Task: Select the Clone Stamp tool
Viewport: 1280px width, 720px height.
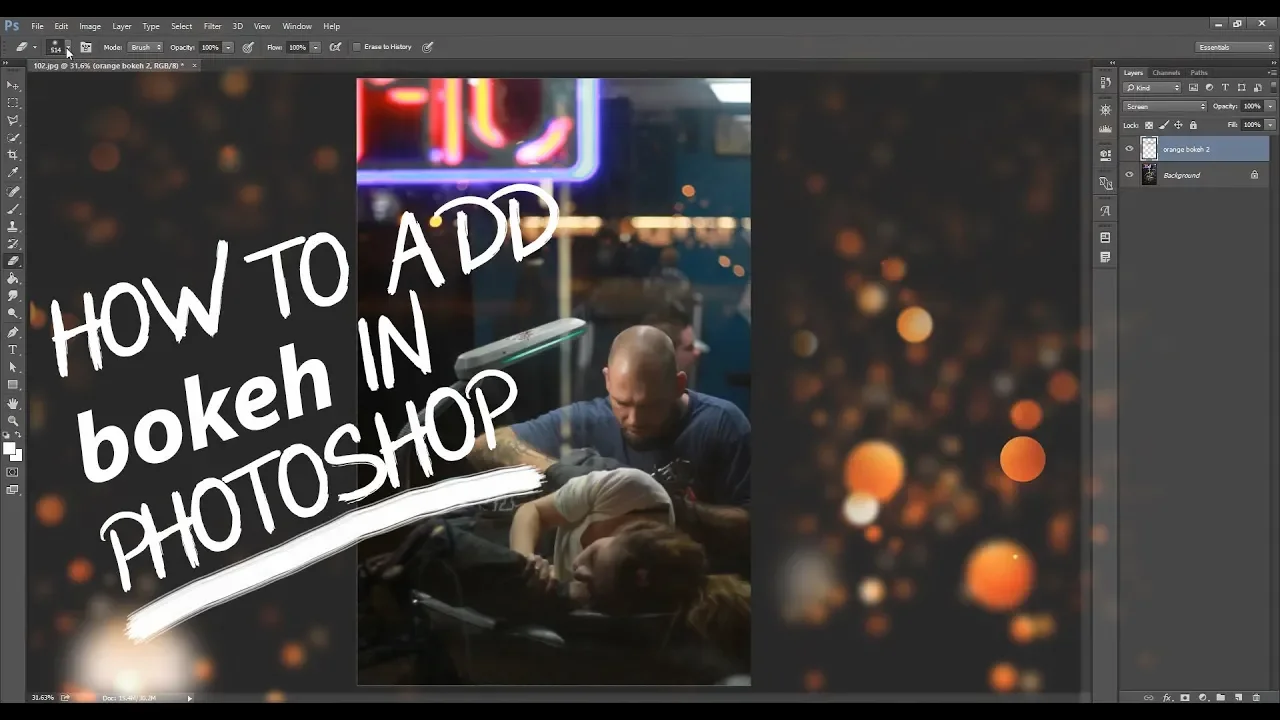Action: tap(13, 227)
